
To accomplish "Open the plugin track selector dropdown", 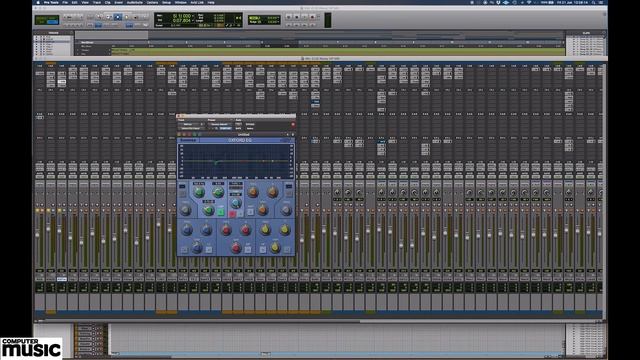I will click(191, 124).
